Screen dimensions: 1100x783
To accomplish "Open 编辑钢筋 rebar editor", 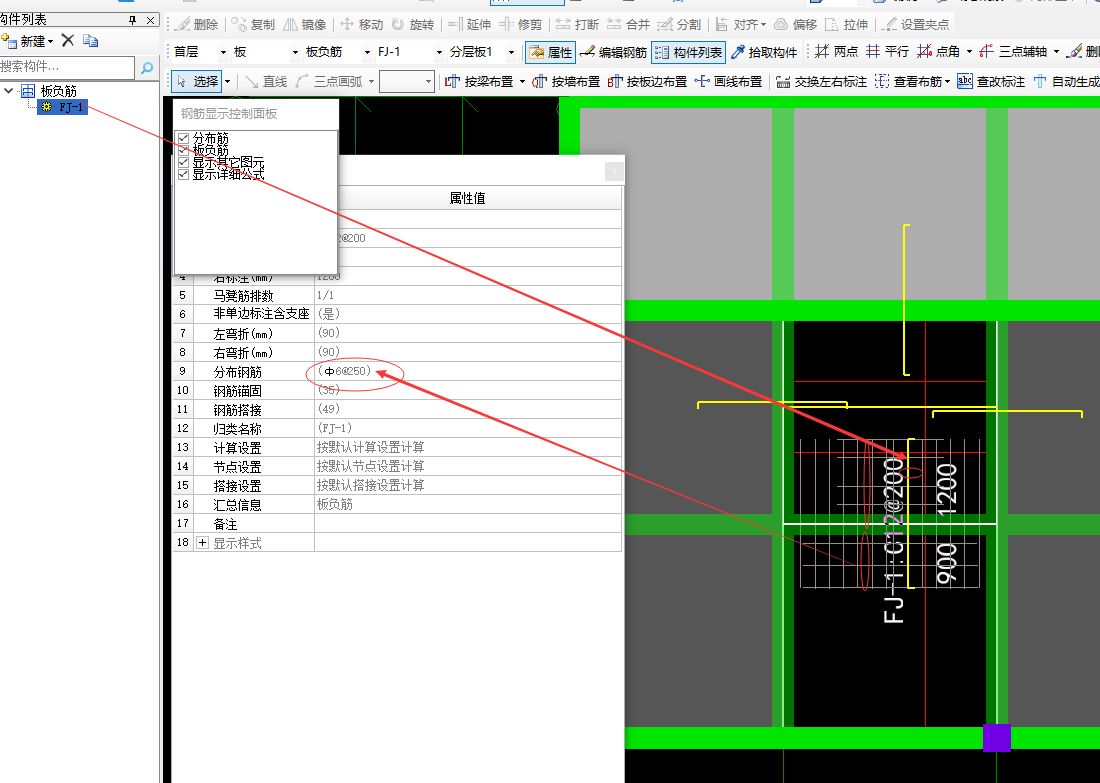I will pyautogui.click(x=613, y=52).
